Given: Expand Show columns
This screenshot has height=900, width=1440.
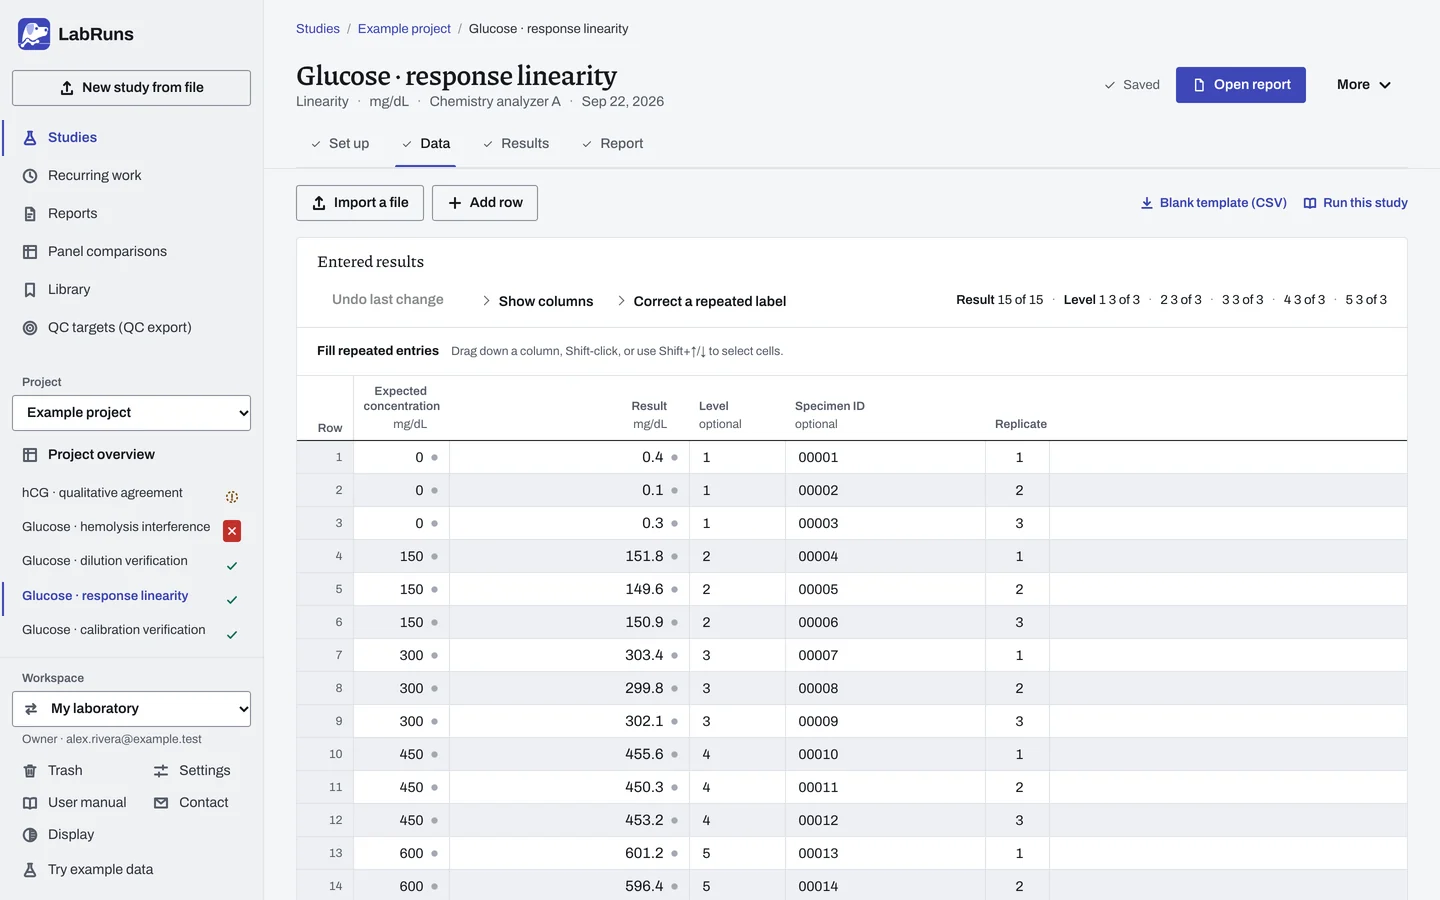Looking at the screenshot, I should point(537,301).
